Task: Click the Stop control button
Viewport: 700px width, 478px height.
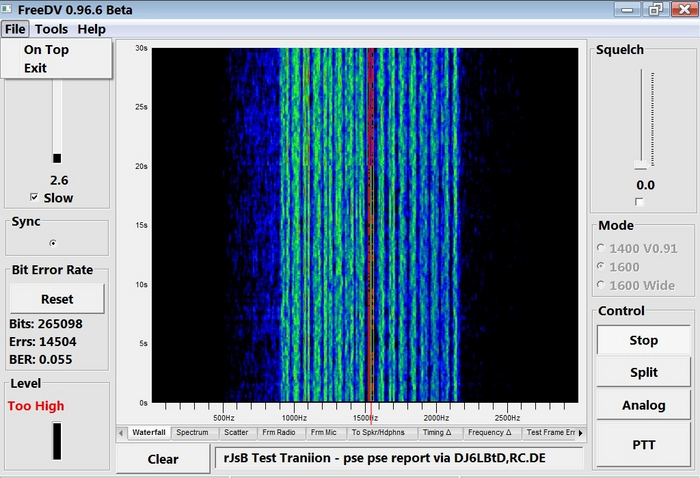Action: (x=643, y=340)
